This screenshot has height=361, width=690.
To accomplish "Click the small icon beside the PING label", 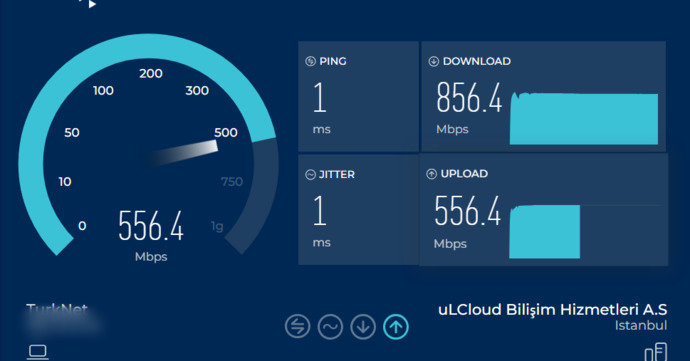I will 310,61.
